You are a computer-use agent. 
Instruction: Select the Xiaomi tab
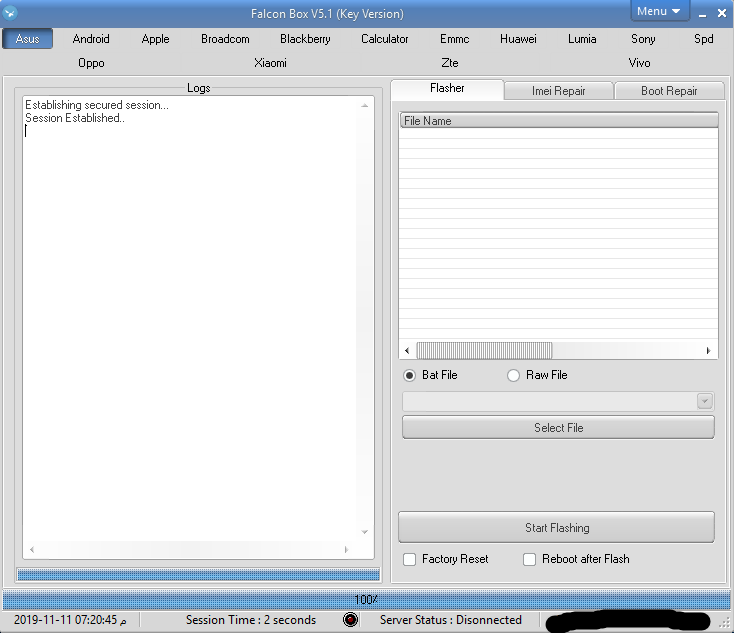pyautogui.click(x=270, y=63)
